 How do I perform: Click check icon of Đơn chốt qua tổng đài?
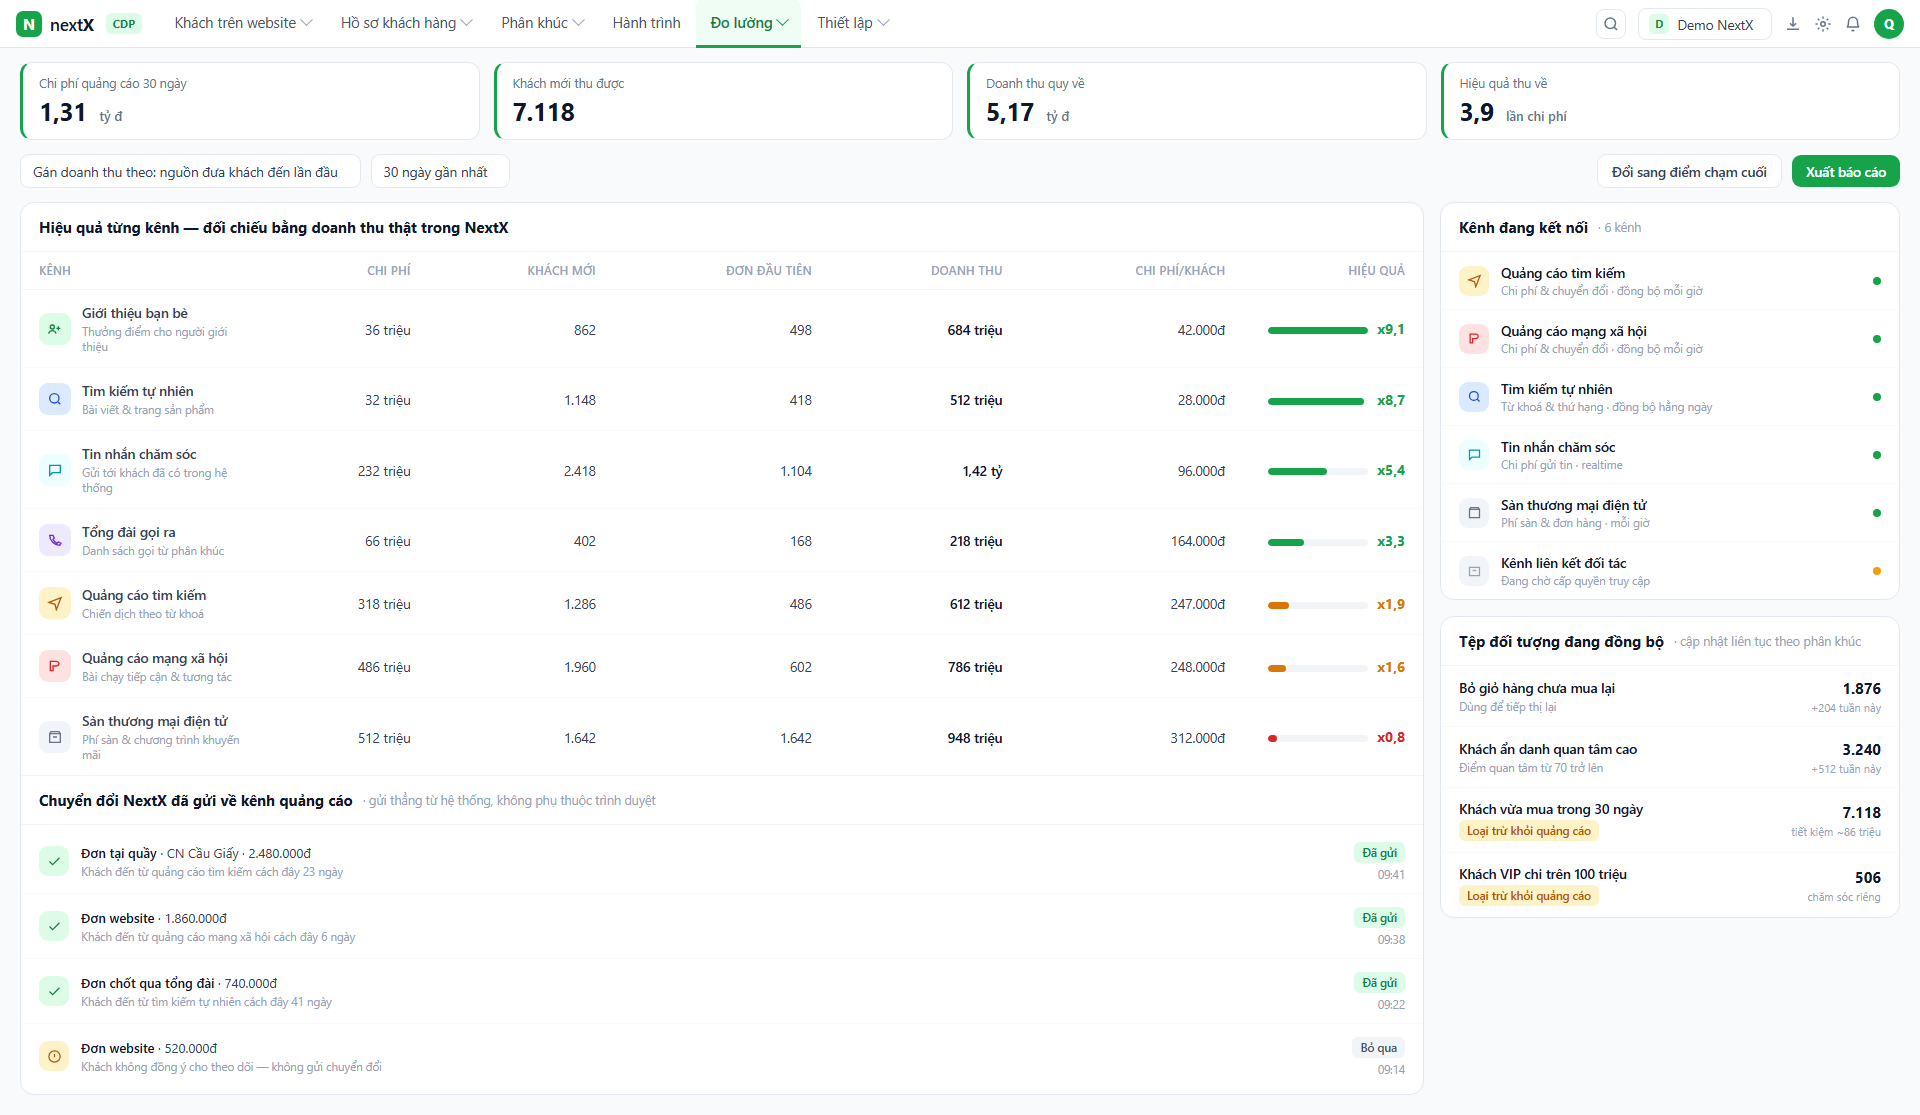pyautogui.click(x=54, y=991)
